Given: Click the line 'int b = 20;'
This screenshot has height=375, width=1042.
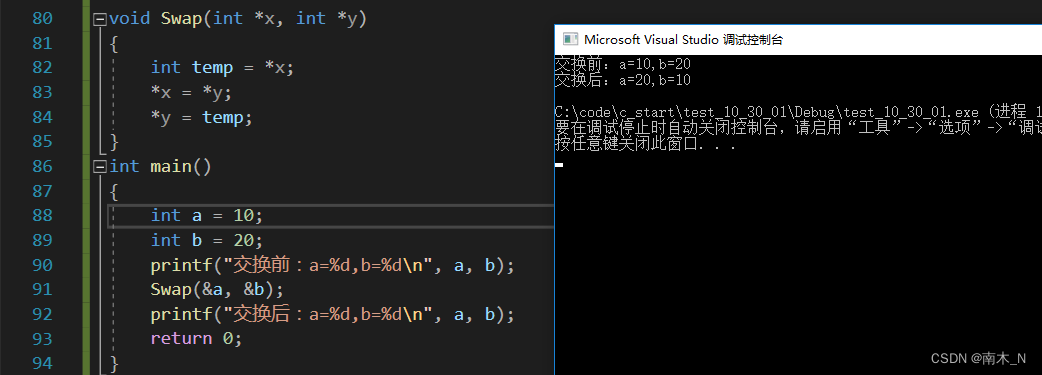Looking at the screenshot, I should 207,240.
